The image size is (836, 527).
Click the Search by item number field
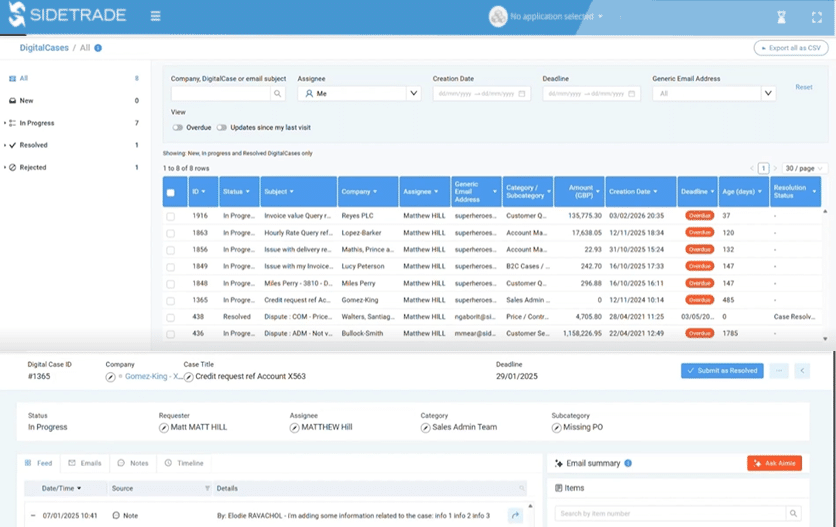pyautogui.click(x=671, y=514)
